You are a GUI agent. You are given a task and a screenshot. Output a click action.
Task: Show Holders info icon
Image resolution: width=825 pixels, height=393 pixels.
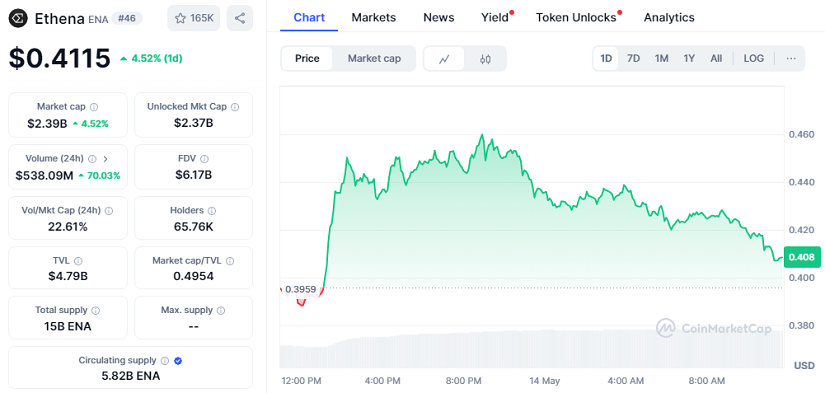pos(212,210)
